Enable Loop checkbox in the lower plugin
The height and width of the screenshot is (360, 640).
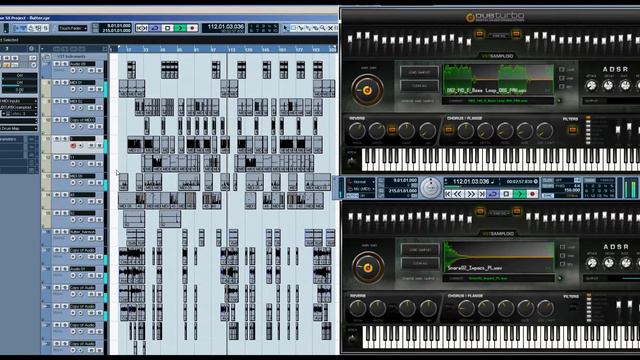click(x=562, y=247)
